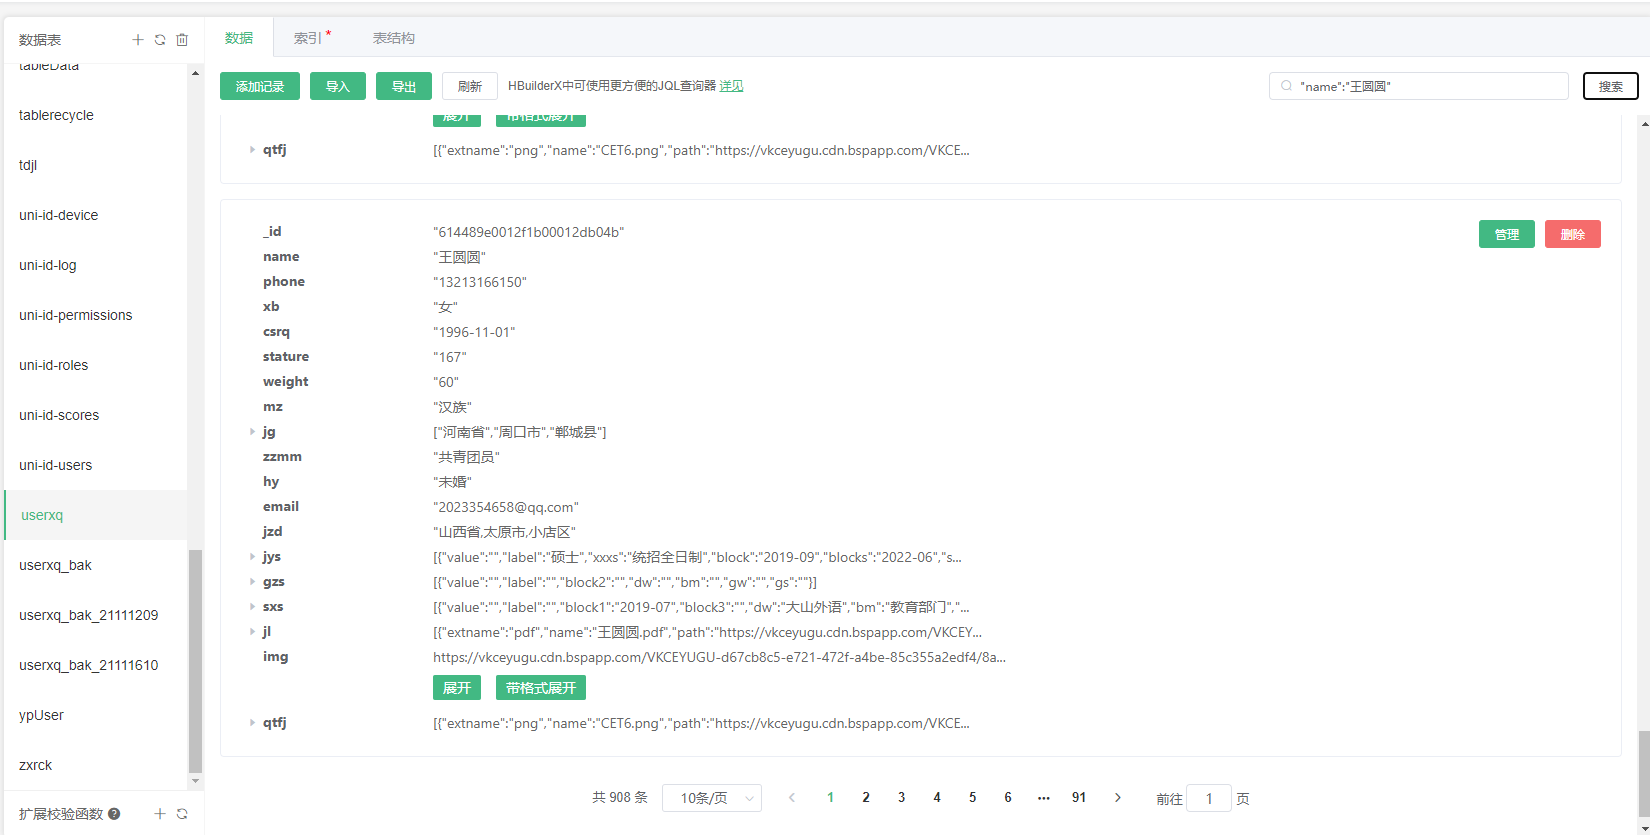Viewport: 1650px width, 835px height.
Task: Expand the jys field details
Action: 252,557
